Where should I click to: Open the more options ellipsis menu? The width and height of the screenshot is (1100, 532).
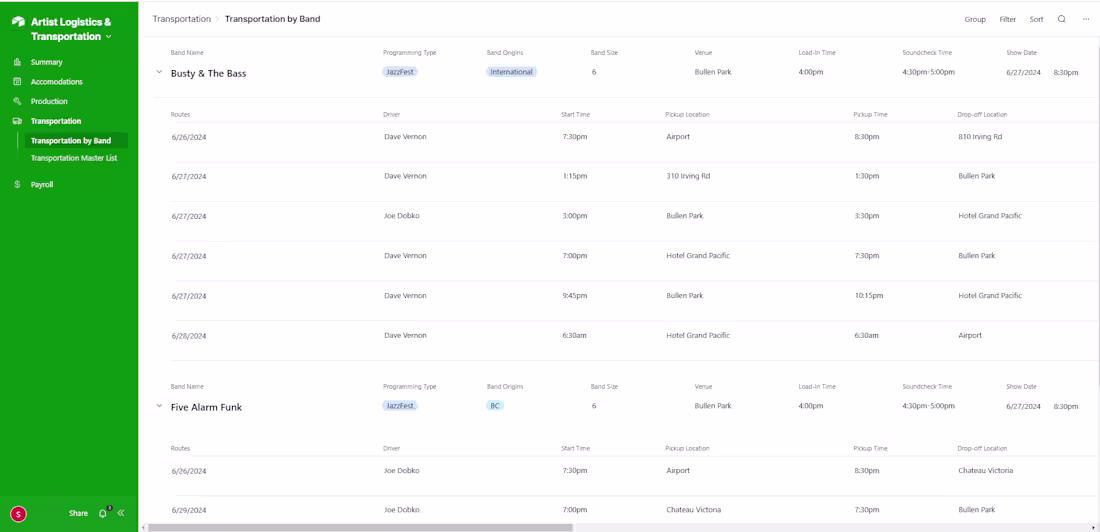click(x=1086, y=19)
